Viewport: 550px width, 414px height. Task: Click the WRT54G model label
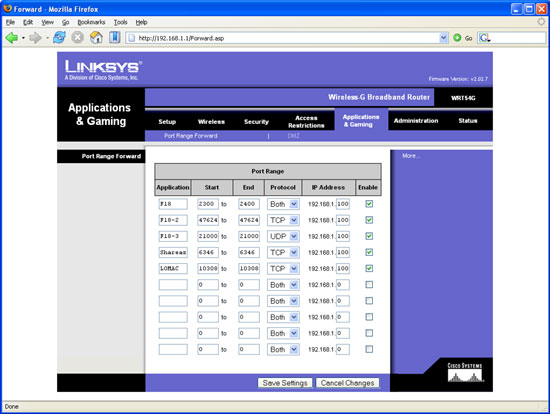coord(463,98)
